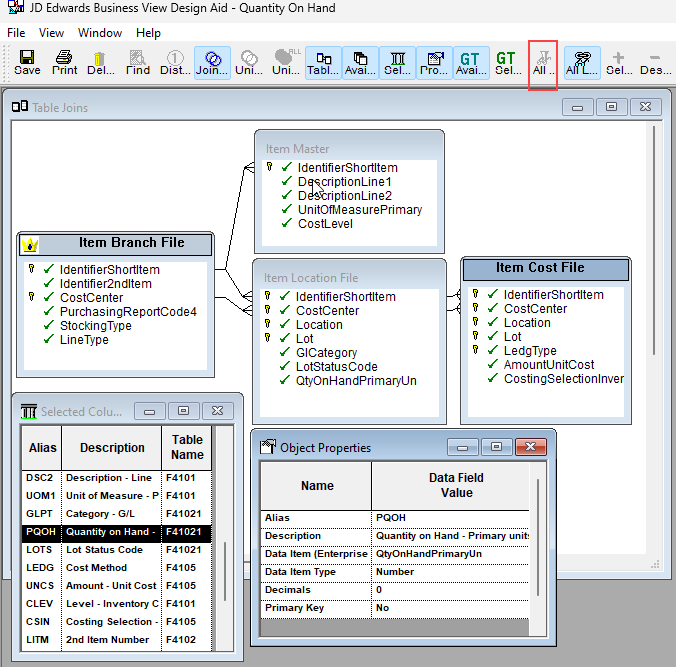Viewport: 676px width, 667px height.
Task: Click the Save toolbar icon
Action: [27, 63]
